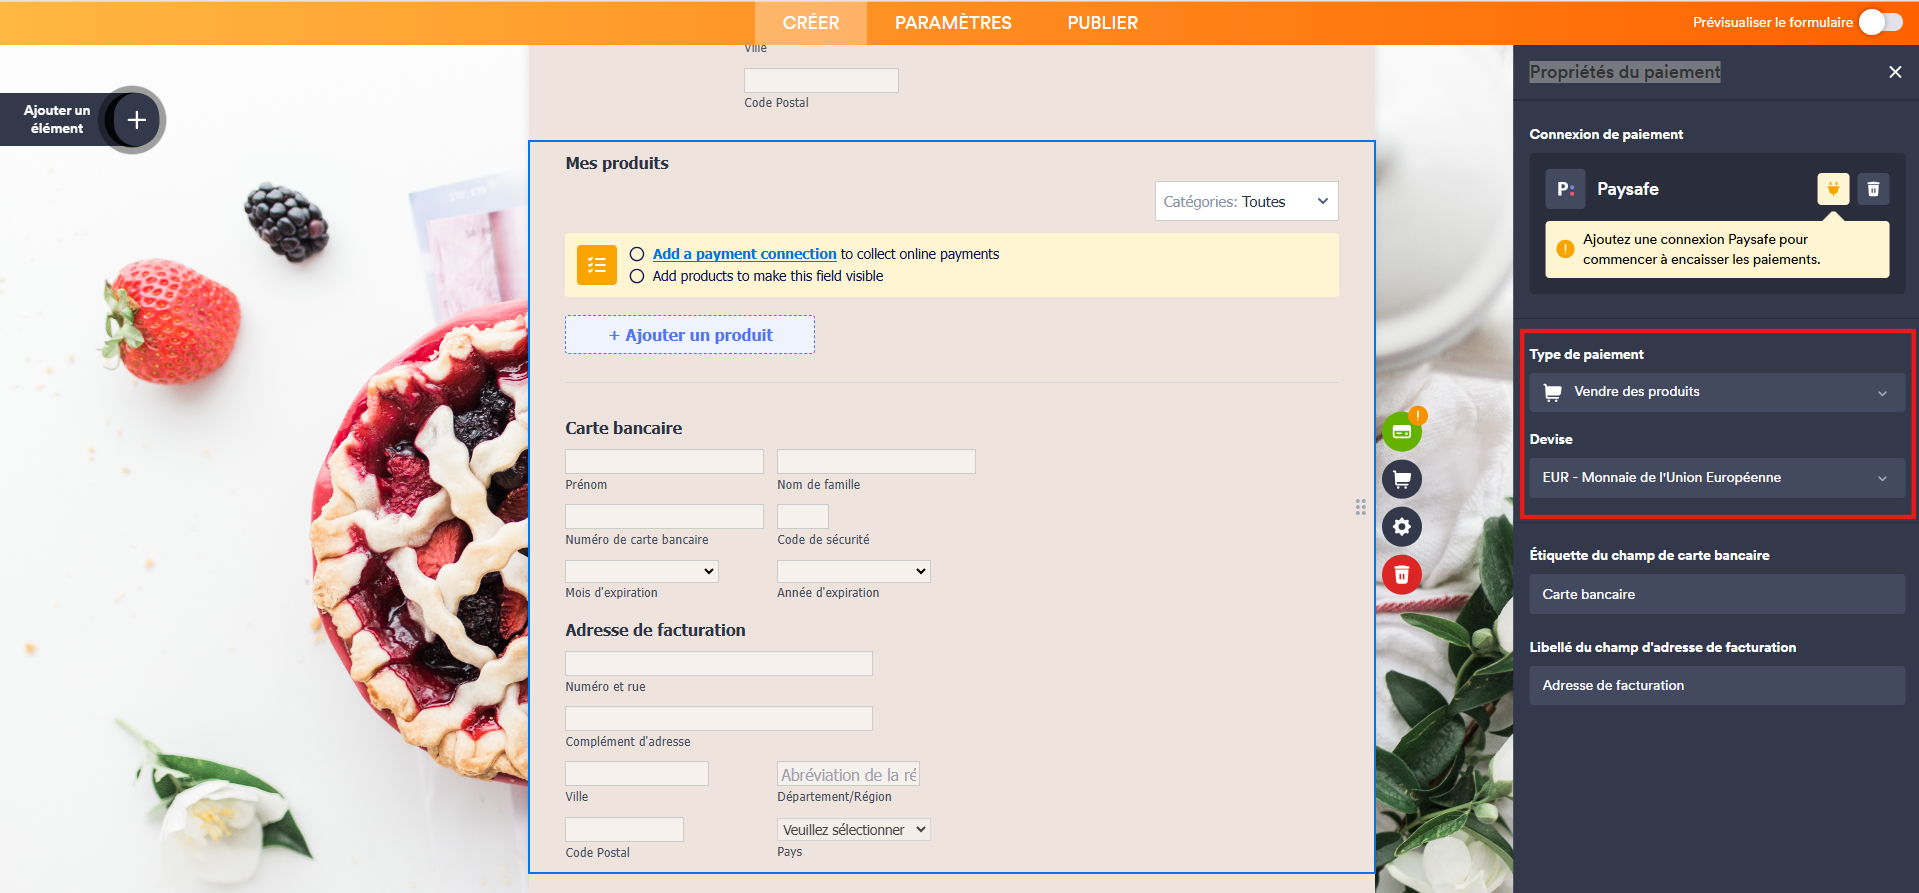Open the Année d'expiration dropdown
1919x893 pixels.
pyautogui.click(x=854, y=571)
